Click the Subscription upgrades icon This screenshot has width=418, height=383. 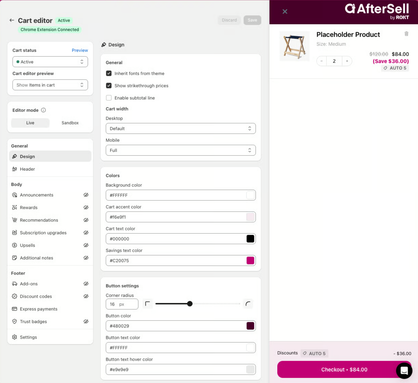(14, 233)
